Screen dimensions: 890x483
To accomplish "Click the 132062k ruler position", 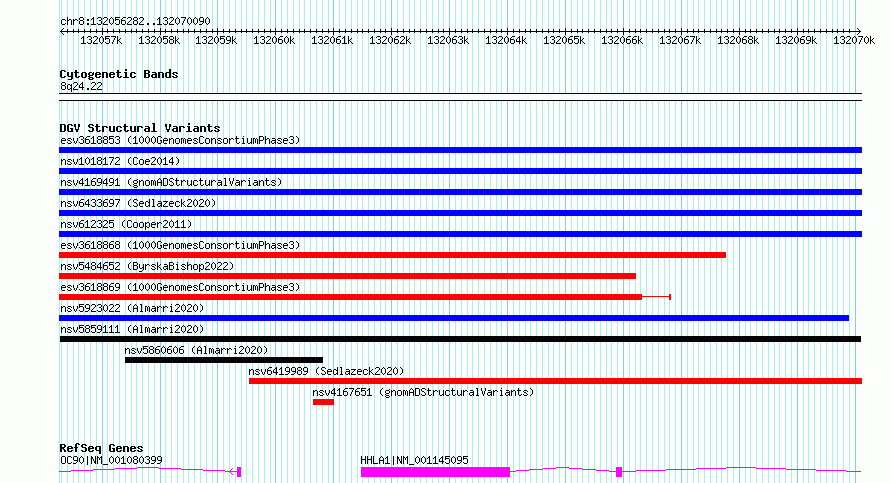I will click(x=390, y=40).
